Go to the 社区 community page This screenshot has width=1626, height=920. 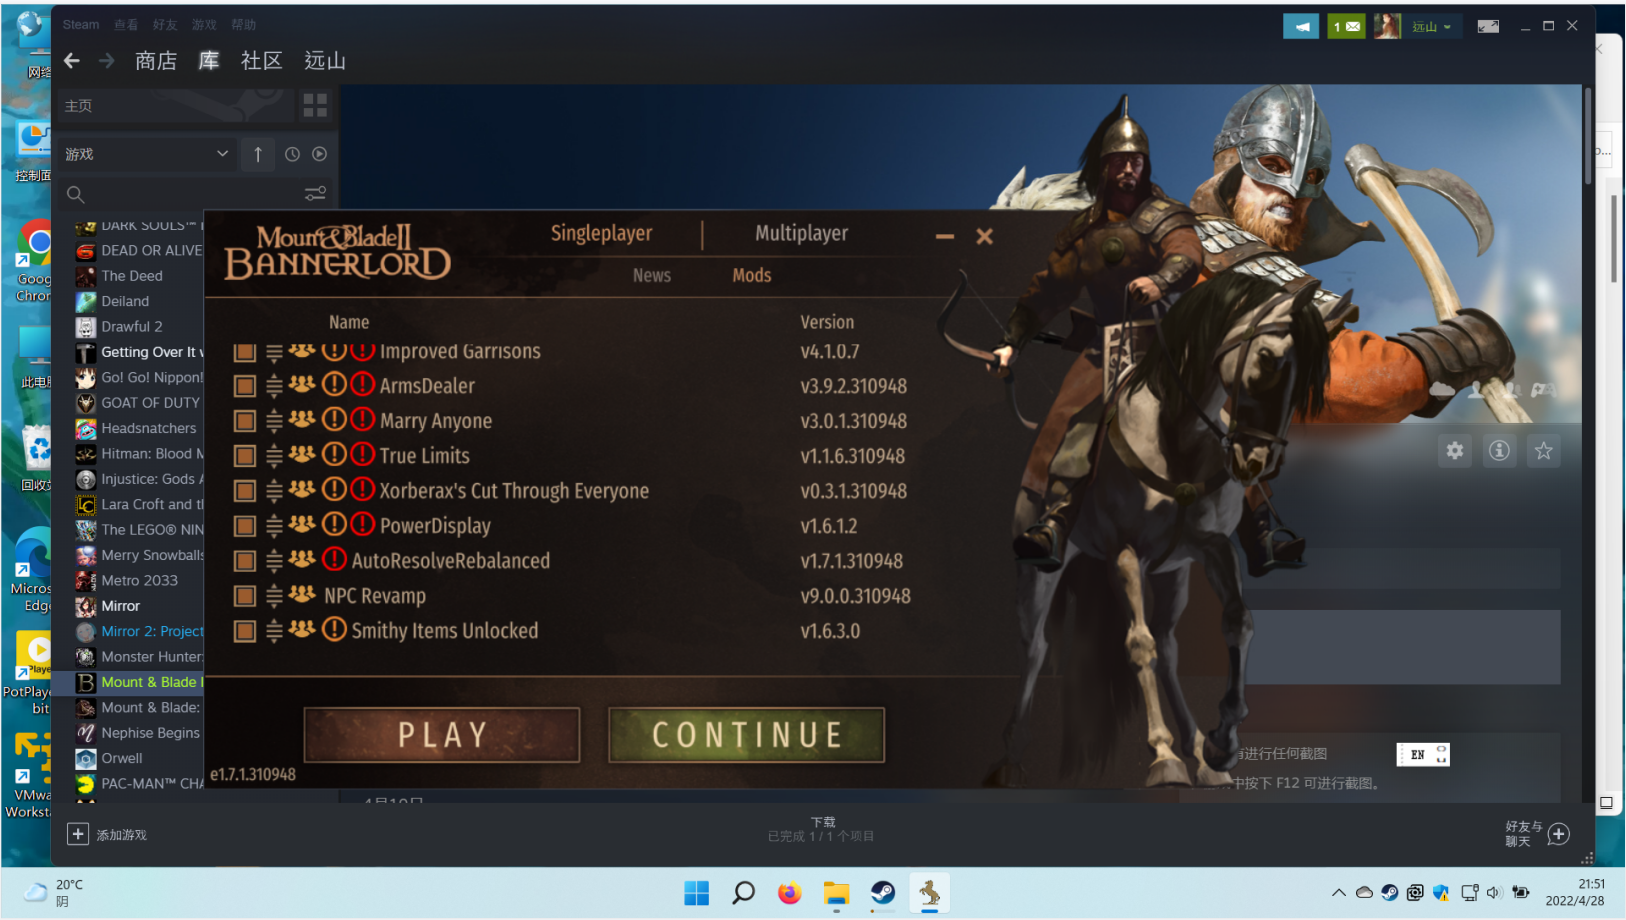tap(262, 61)
